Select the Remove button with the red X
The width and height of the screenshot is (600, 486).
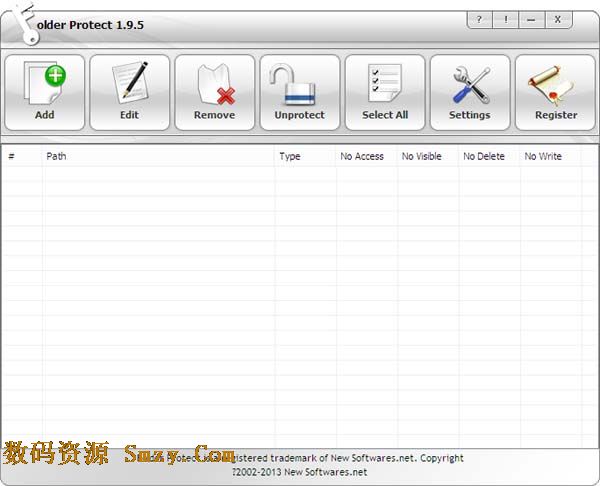tap(215, 93)
